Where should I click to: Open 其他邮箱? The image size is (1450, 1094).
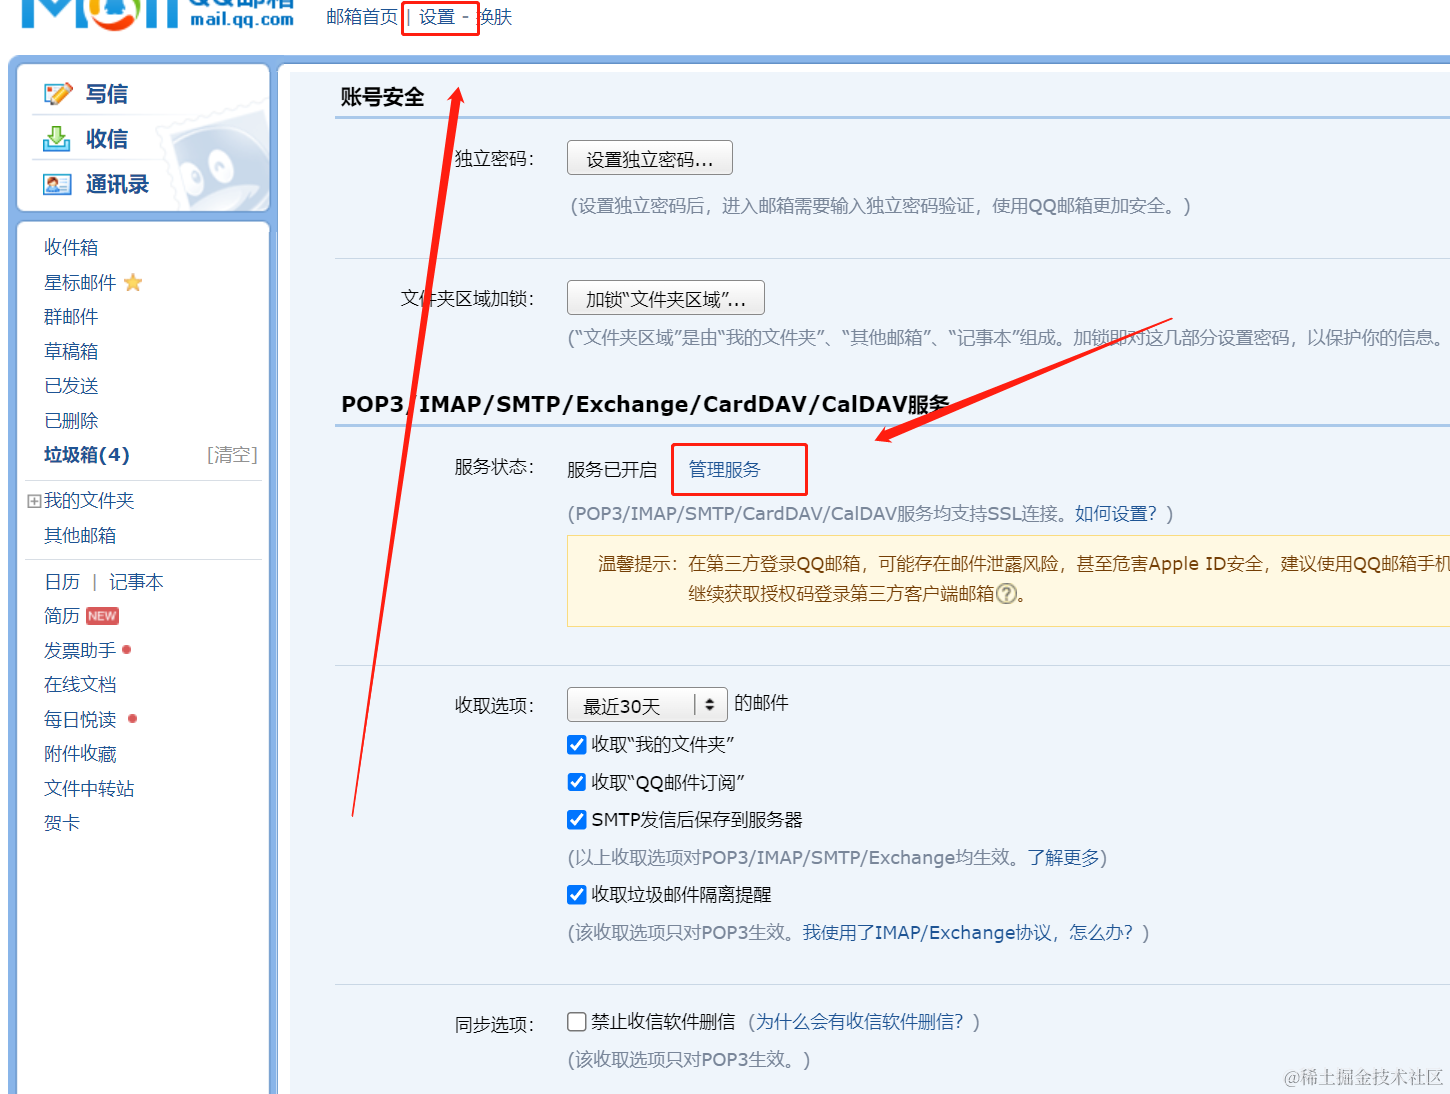80,536
